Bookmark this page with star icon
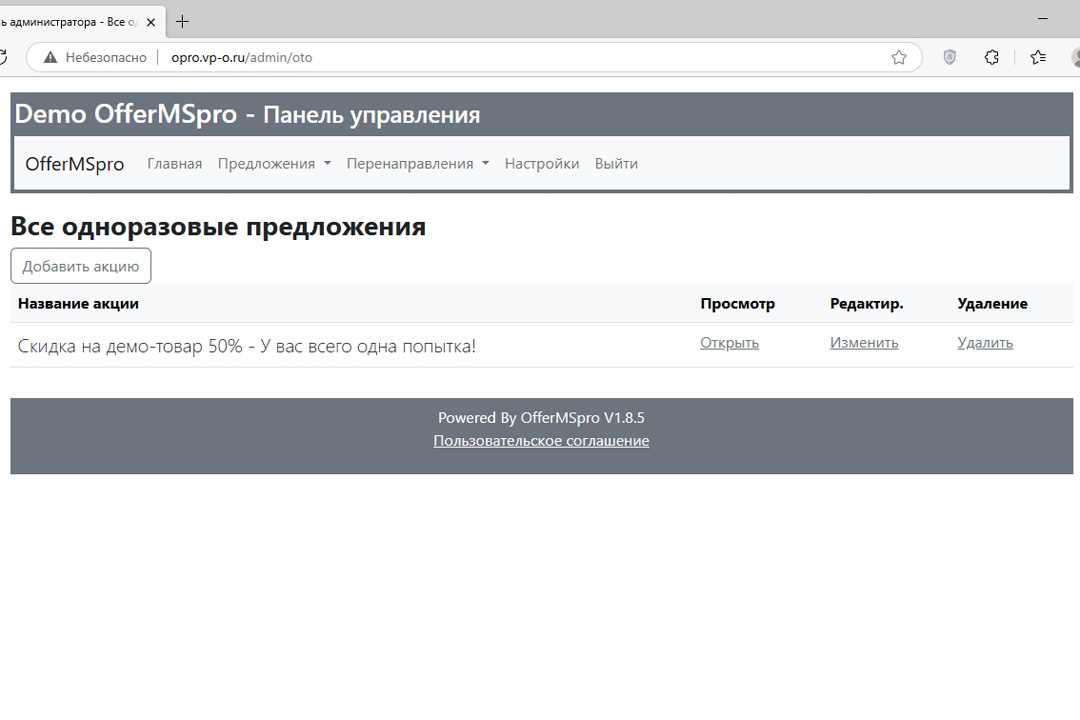The image size is (1080, 720). [x=899, y=57]
